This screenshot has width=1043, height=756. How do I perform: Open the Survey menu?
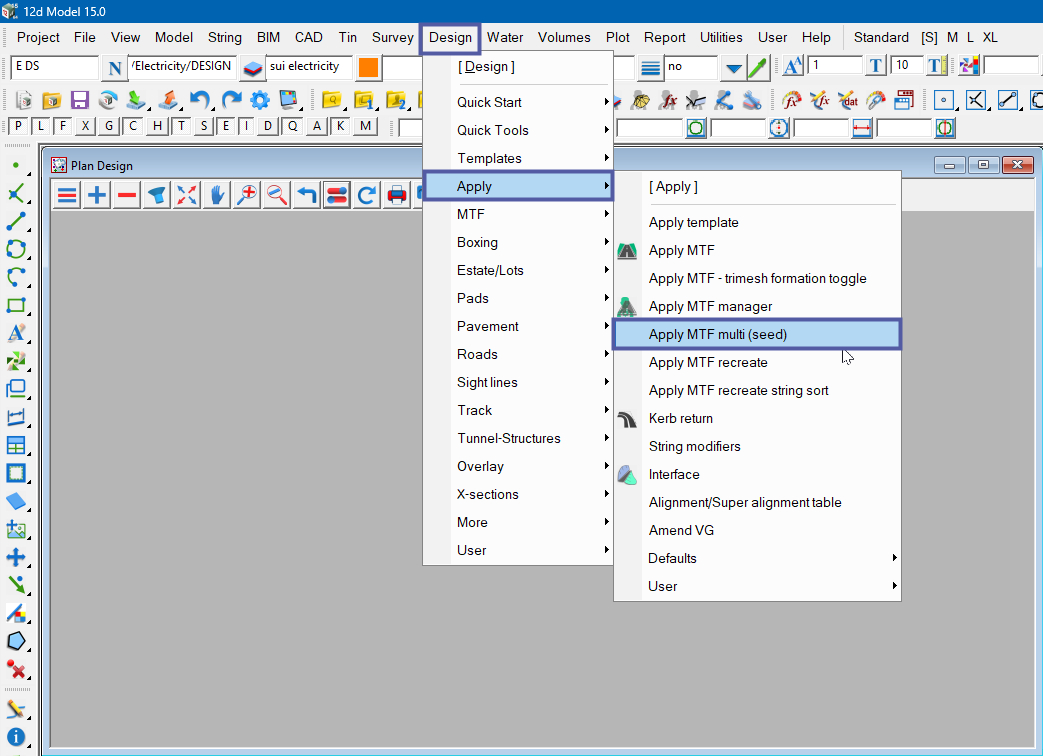coord(392,37)
